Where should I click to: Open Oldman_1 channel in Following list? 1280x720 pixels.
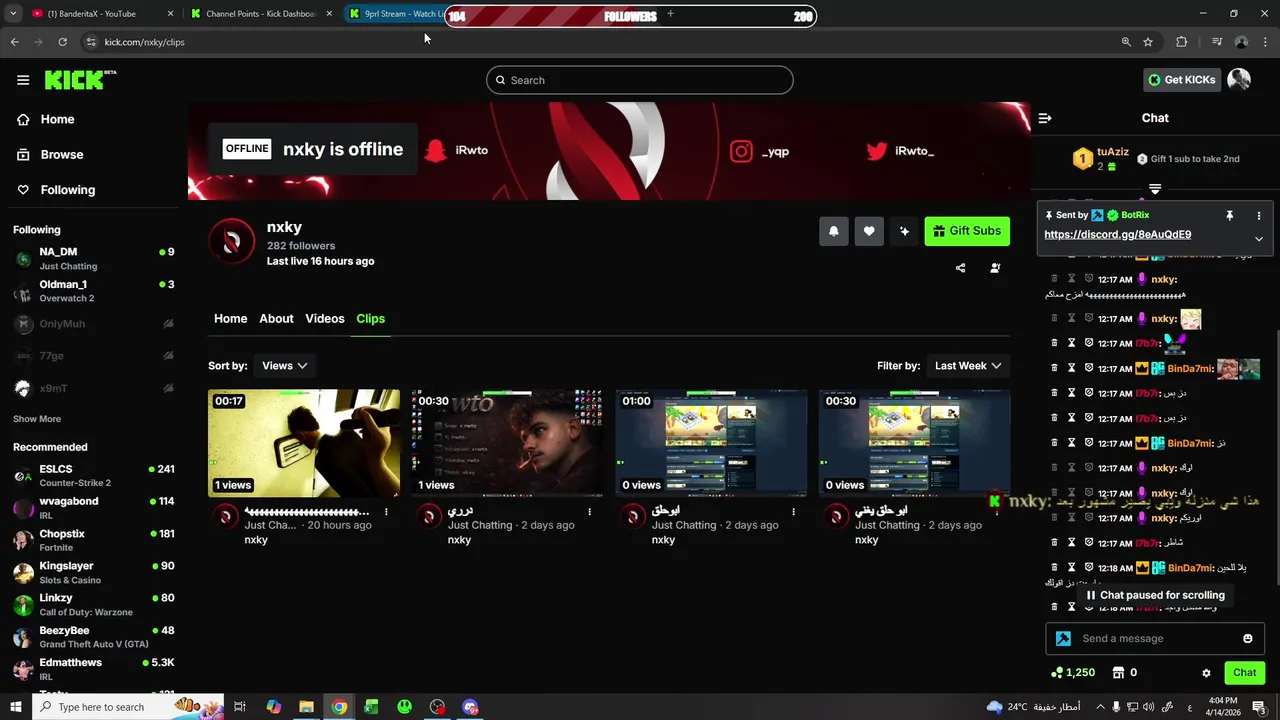[94, 291]
